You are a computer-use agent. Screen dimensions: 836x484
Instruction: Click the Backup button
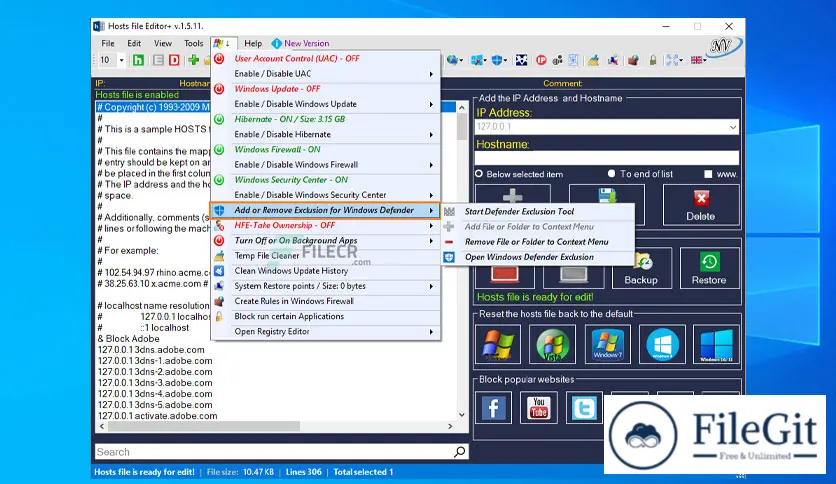point(641,269)
